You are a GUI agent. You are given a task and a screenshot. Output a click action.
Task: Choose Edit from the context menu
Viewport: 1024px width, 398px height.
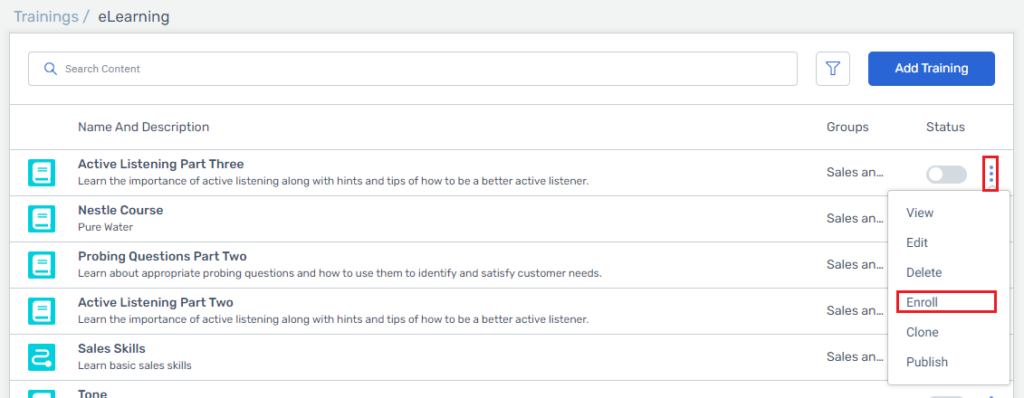pos(917,242)
